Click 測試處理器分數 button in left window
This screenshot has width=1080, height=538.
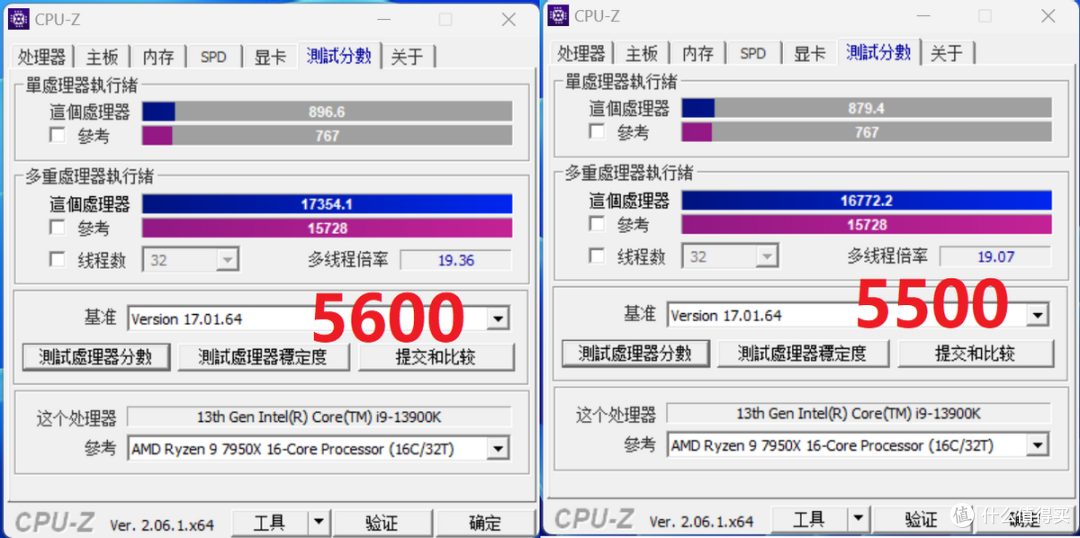(x=96, y=357)
